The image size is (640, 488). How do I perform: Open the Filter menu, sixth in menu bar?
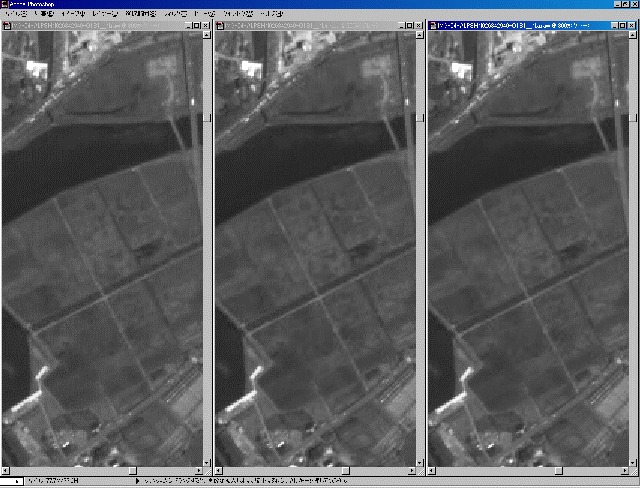click(176, 14)
